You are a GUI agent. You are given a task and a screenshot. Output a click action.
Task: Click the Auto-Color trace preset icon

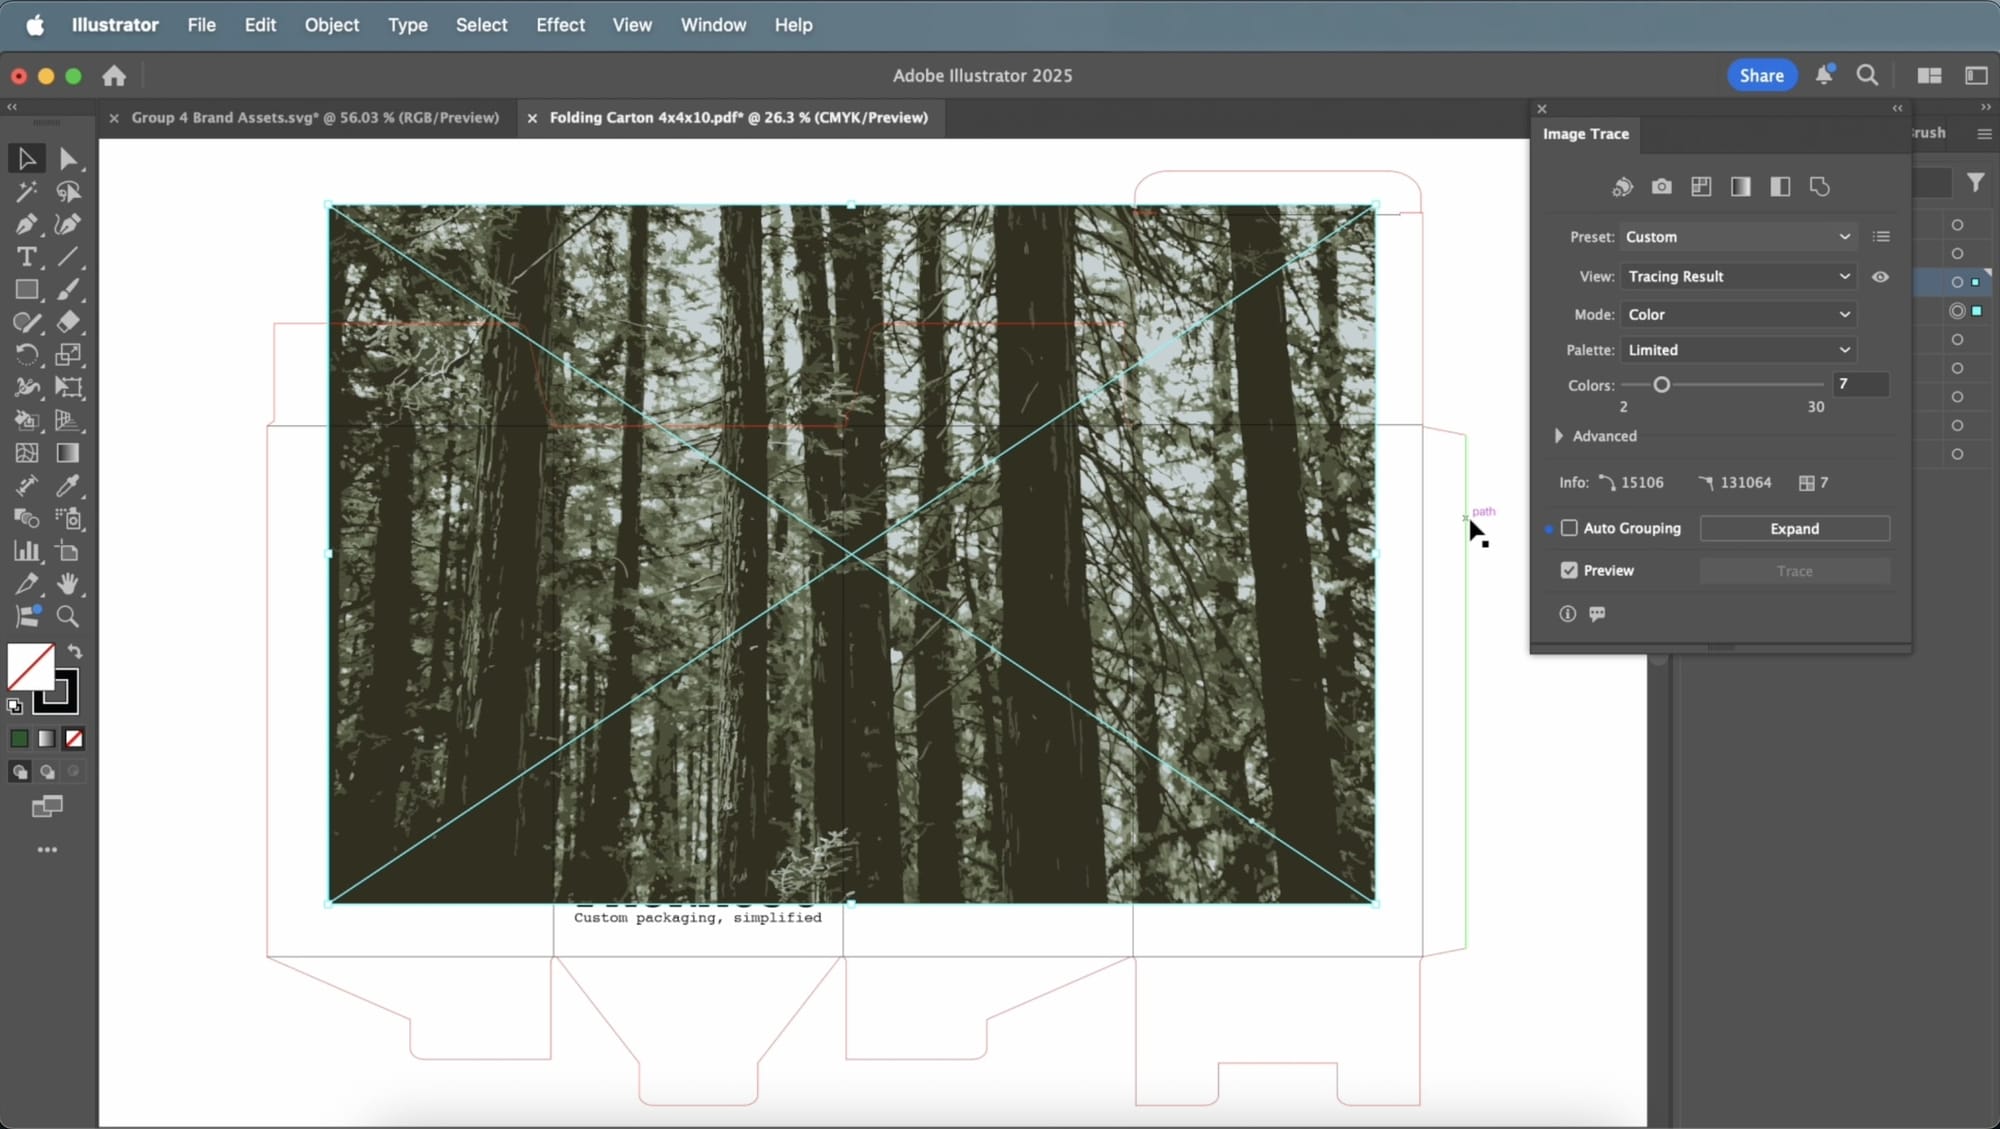click(x=1622, y=187)
